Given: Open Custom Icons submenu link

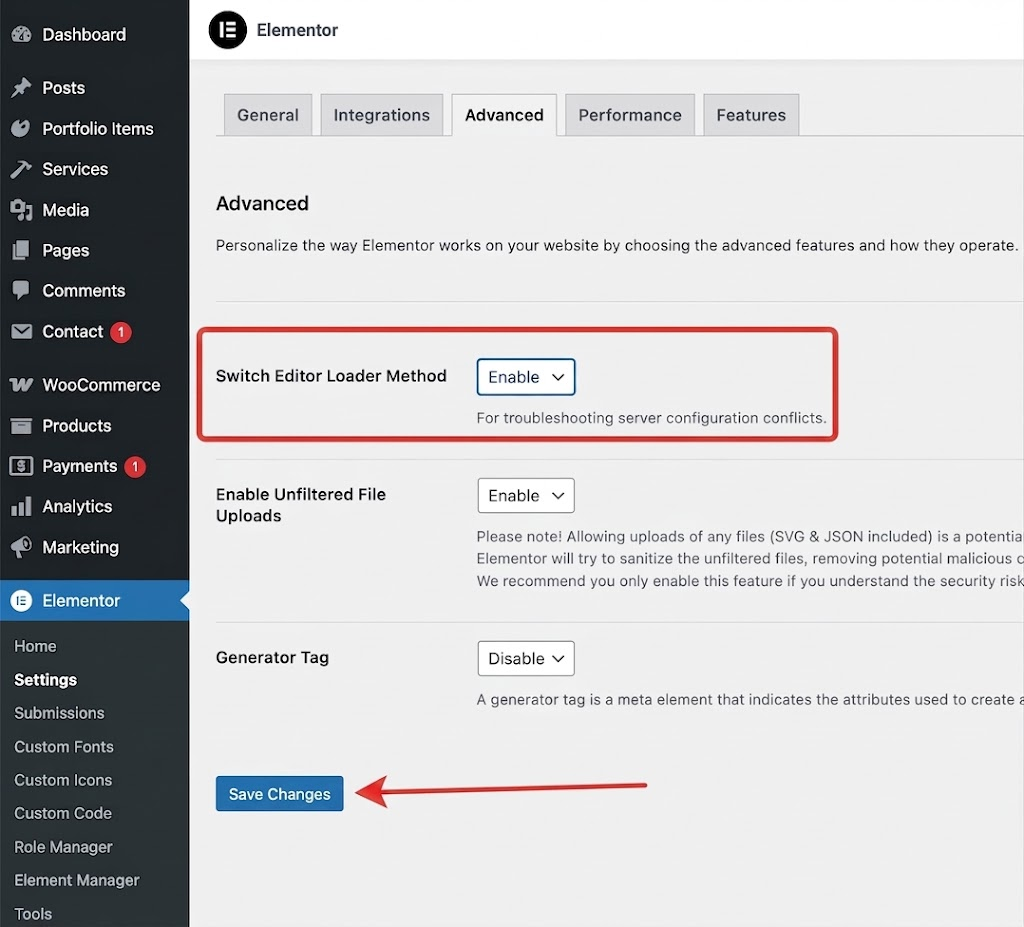Looking at the screenshot, I should pos(63,780).
